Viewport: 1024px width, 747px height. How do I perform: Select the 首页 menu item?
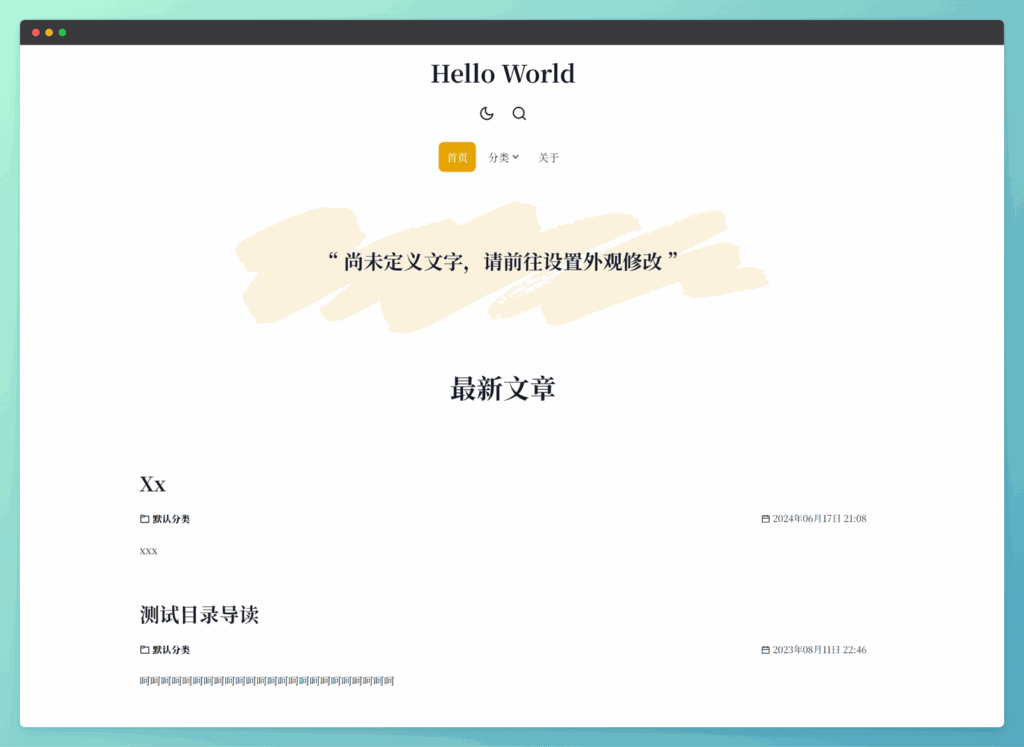[x=456, y=157]
